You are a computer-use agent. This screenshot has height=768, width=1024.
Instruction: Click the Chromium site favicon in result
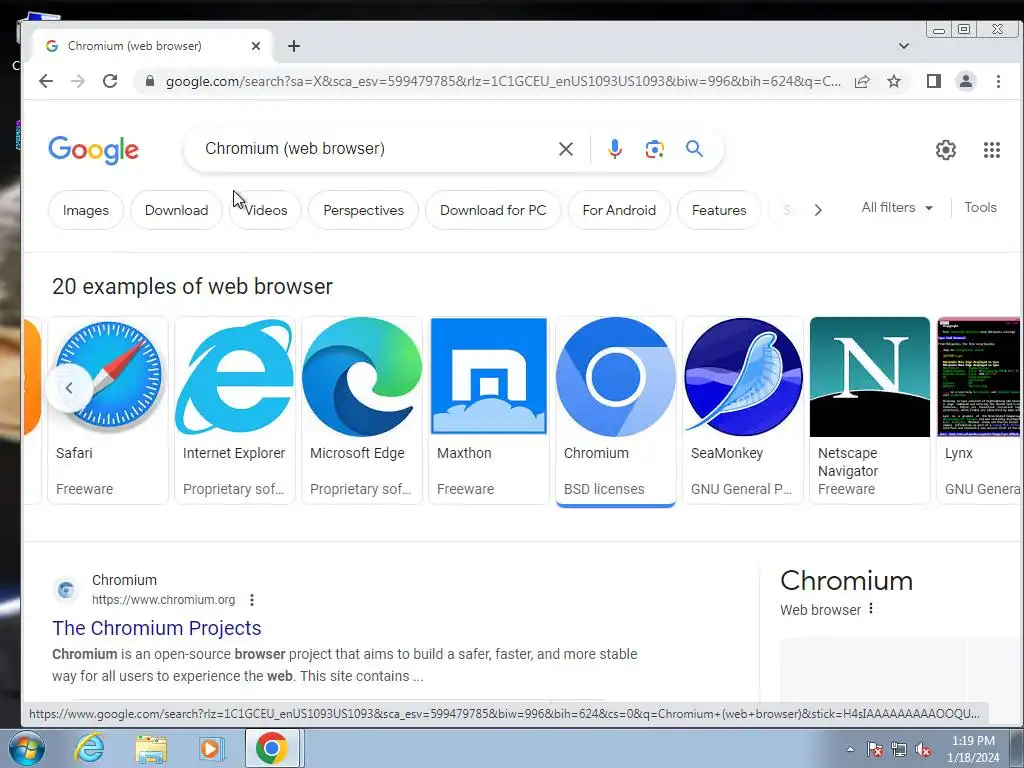66,590
